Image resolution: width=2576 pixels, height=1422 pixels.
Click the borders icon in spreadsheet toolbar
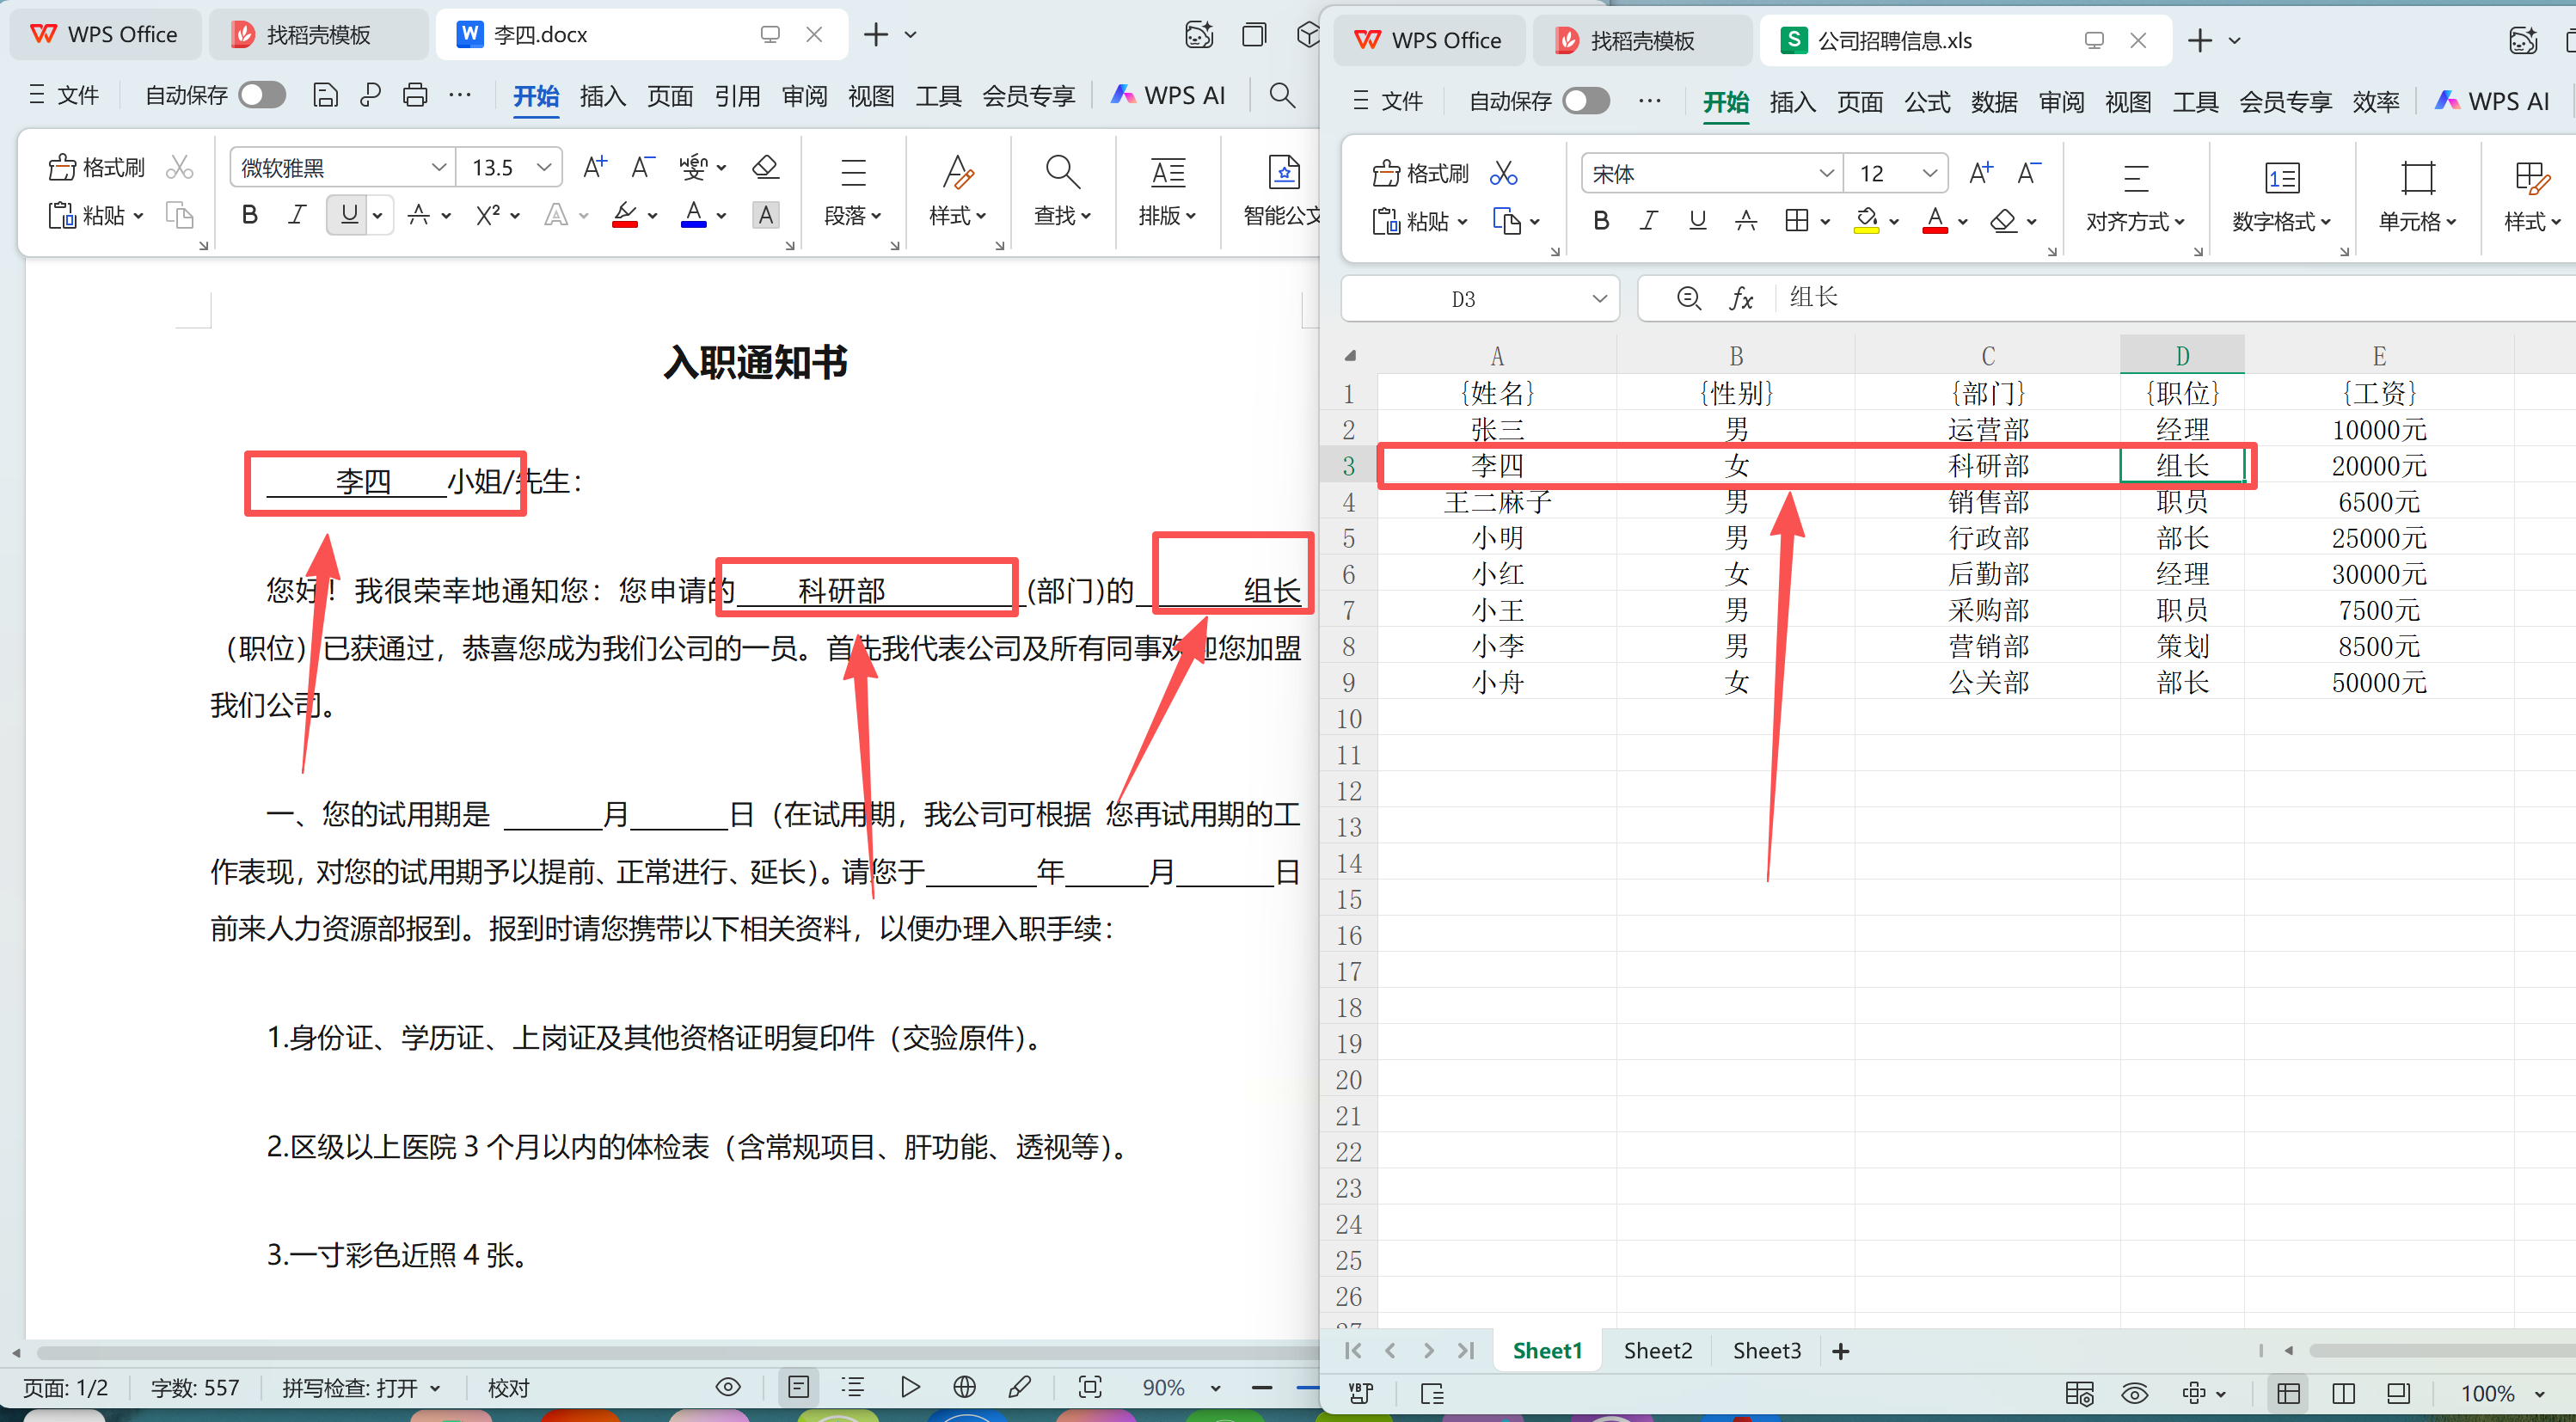[1796, 221]
